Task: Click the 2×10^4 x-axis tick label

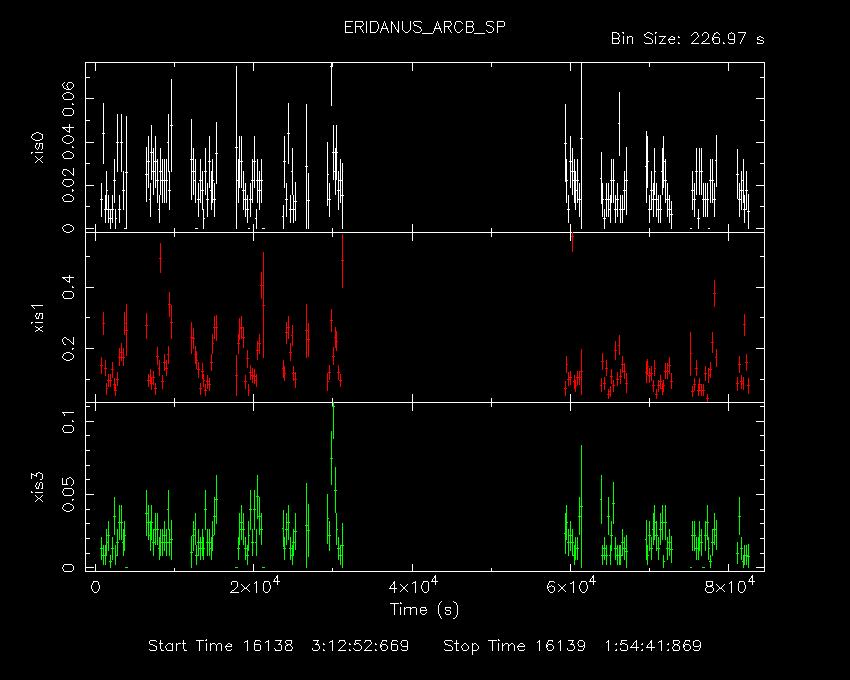Action: coord(254,586)
